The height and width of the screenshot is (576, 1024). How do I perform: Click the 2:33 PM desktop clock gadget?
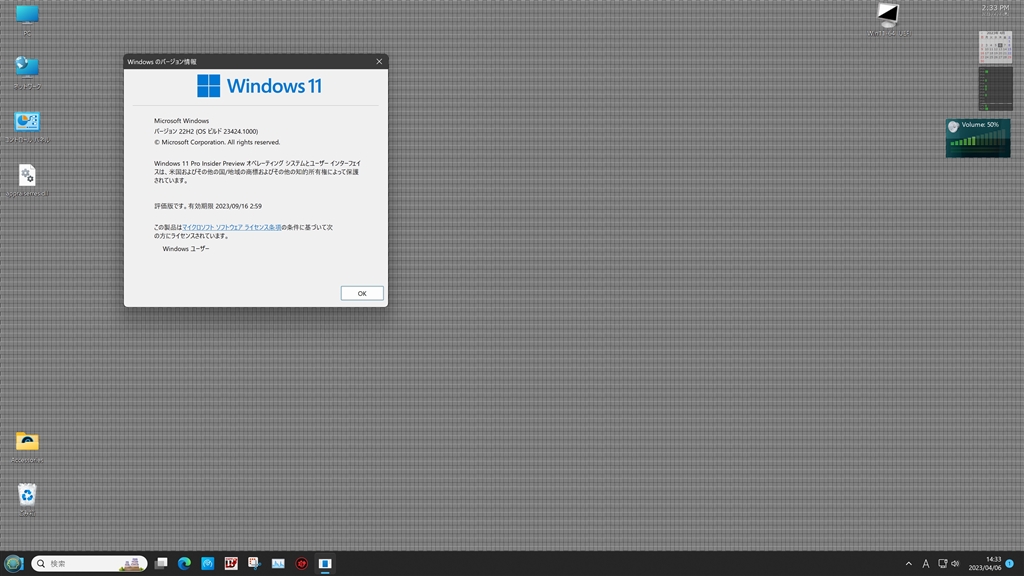click(x=995, y=9)
